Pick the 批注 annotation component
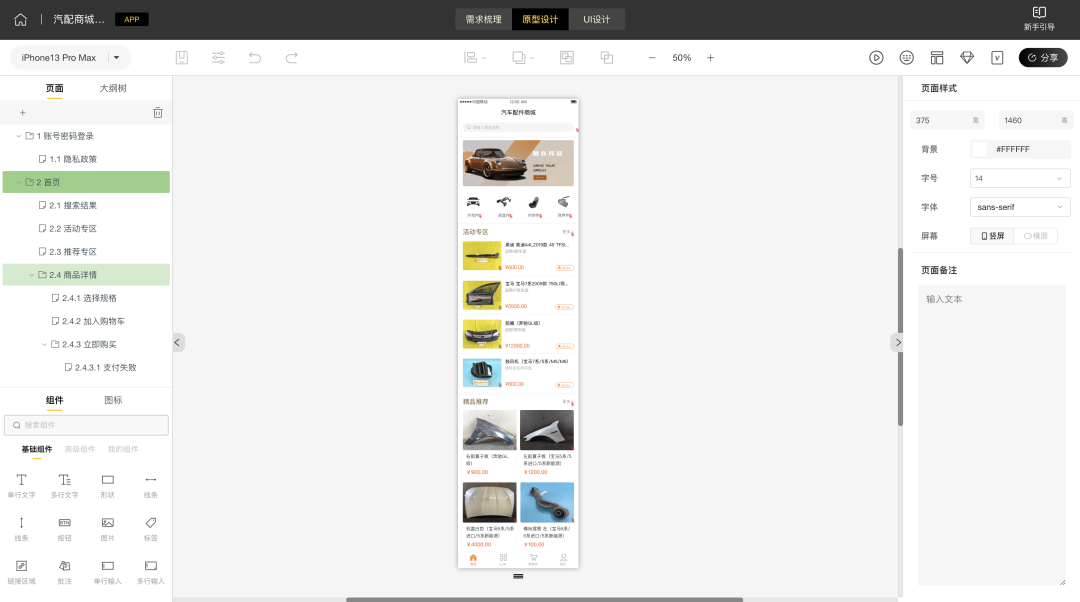The height and width of the screenshot is (602, 1080). click(65, 572)
